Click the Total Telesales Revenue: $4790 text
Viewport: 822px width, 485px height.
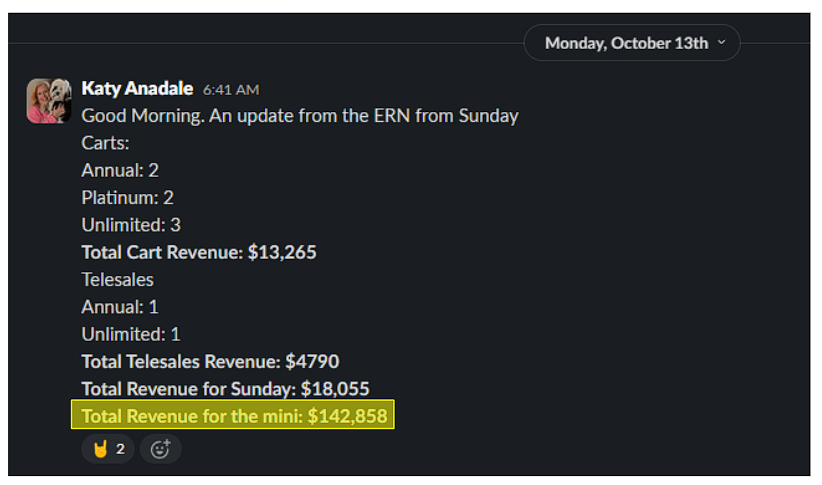click(210, 361)
